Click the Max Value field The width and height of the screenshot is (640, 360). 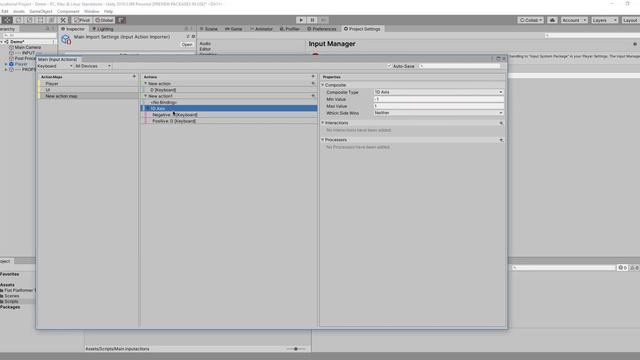pyautogui.click(x=438, y=106)
